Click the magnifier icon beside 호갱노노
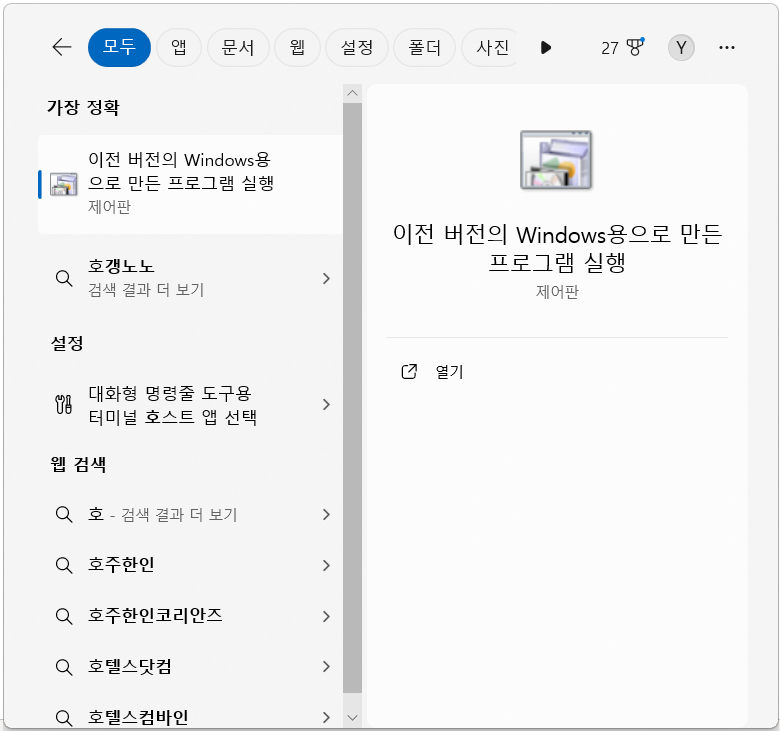This screenshot has height=731, width=780. 64,278
